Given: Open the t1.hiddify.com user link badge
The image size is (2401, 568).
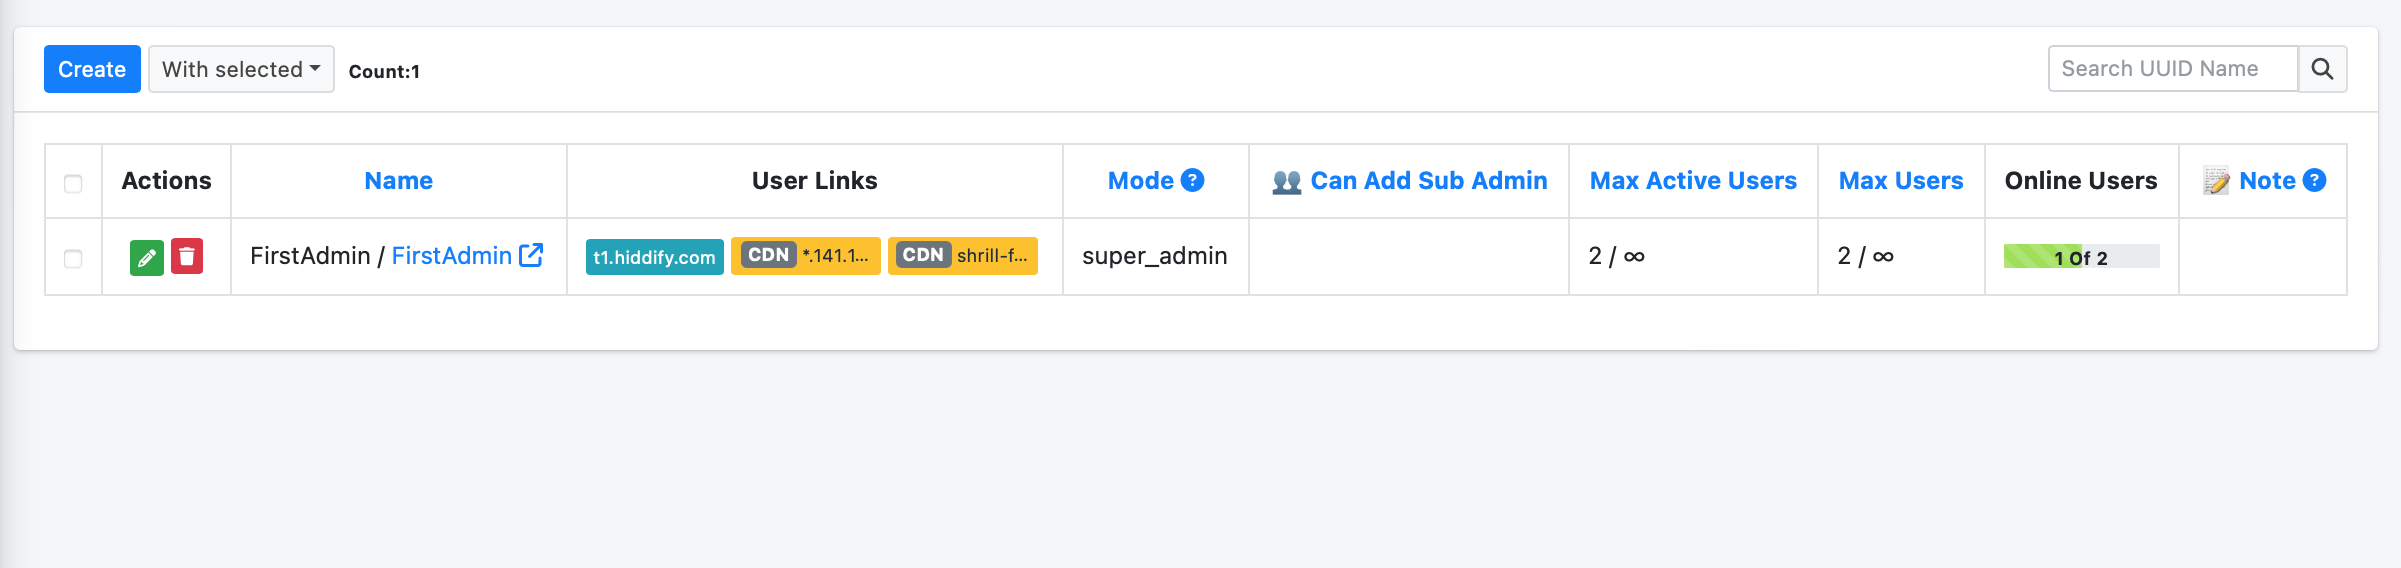Looking at the screenshot, I should [655, 257].
